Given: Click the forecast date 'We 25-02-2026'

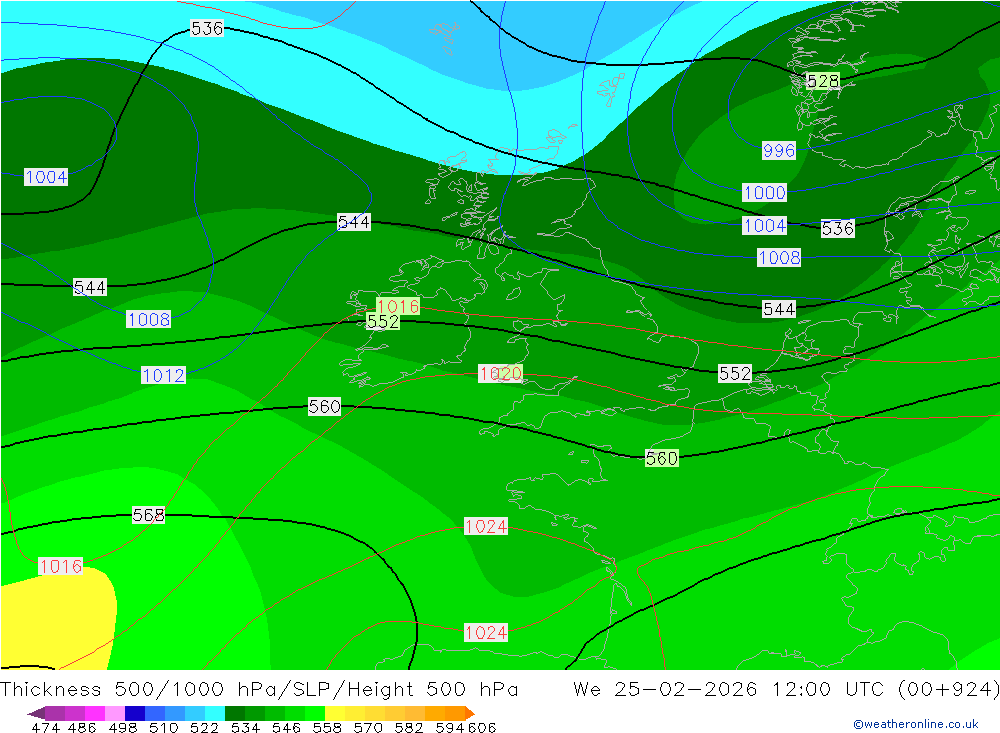Looking at the screenshot, I should tap(665, 690).
